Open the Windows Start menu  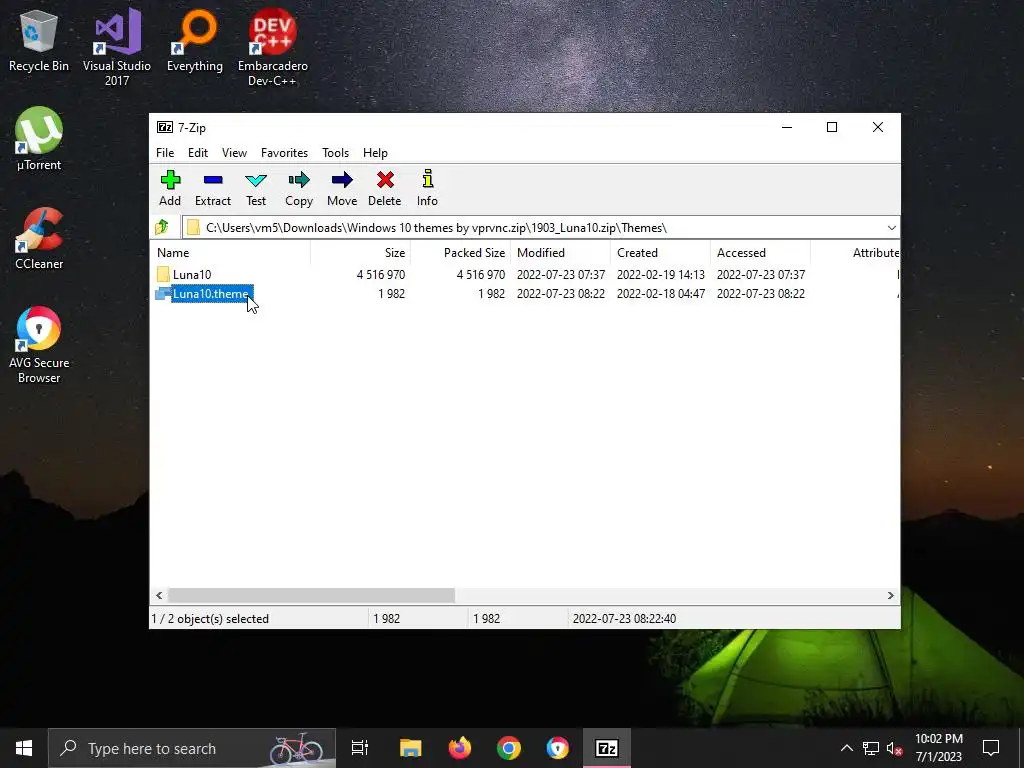pyautogui.click(x=24, y=748)
